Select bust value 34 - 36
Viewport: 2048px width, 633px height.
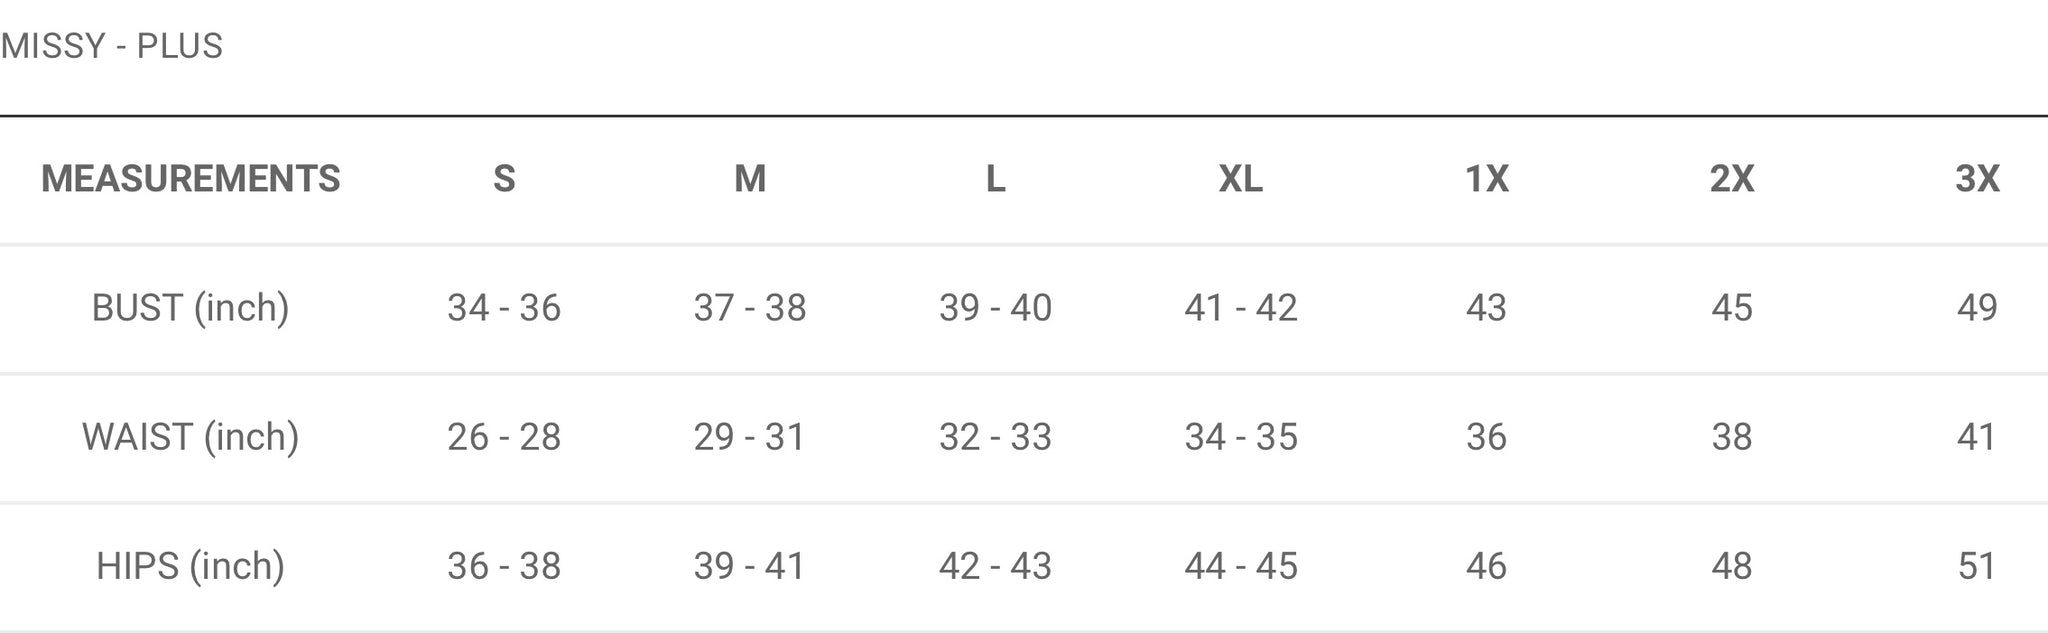(504, 308)
